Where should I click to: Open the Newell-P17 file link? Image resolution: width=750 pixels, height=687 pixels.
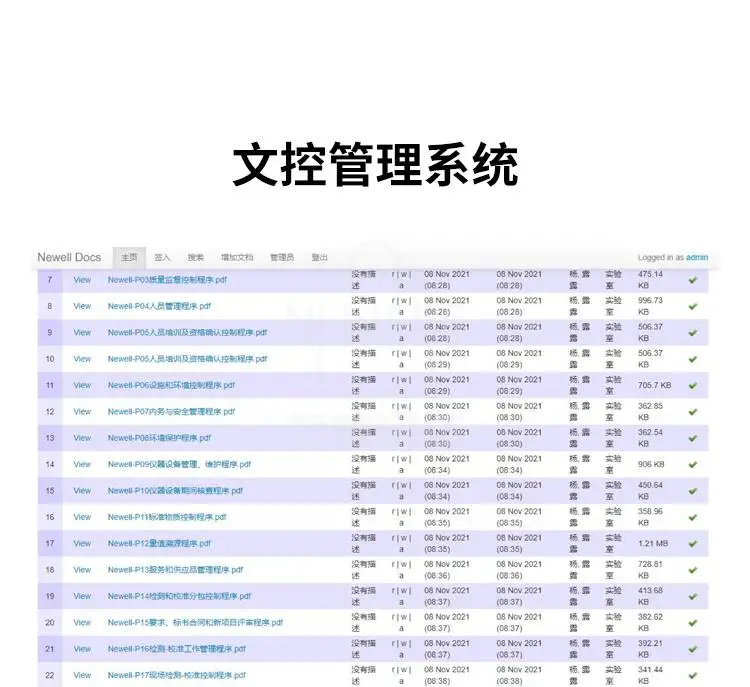(x=176, y=676)
